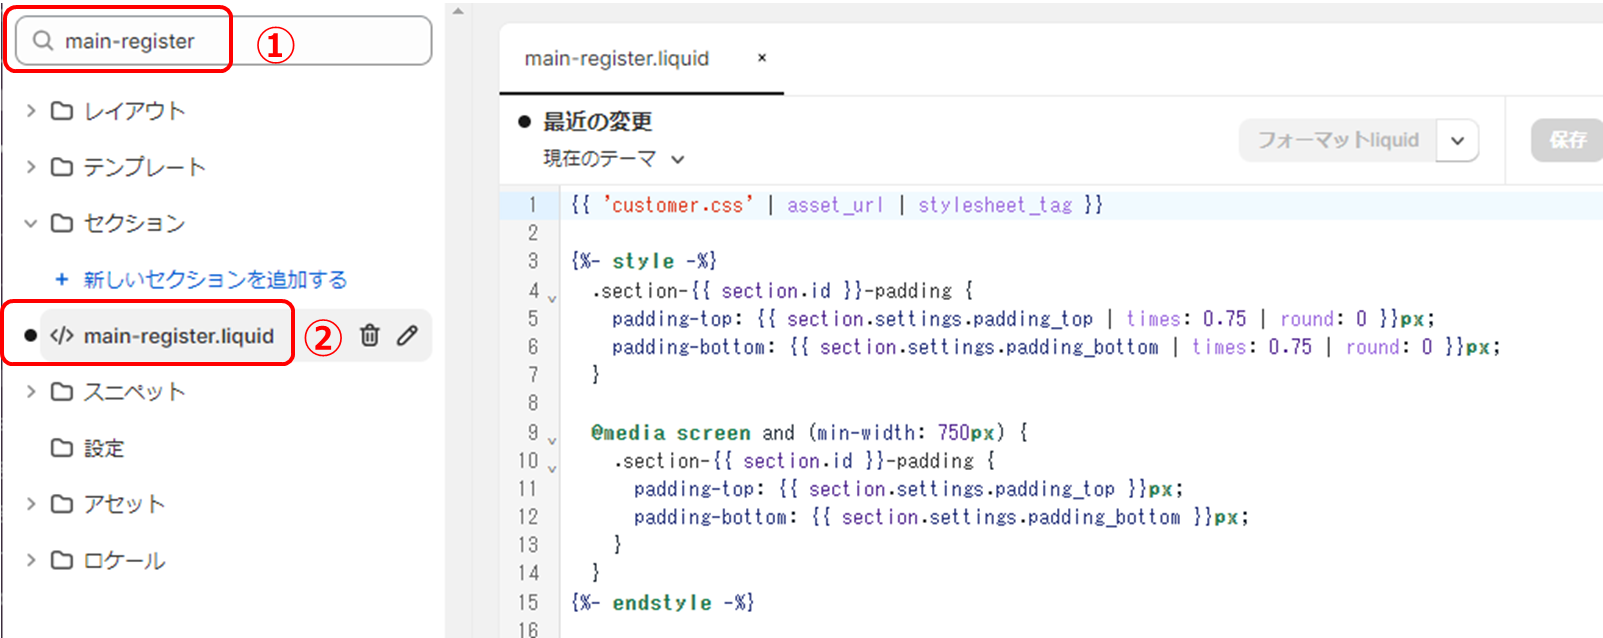Image resolution: width=1603 pixels, height=638 pixels.
Task: Click the code file icon beside main-register.liquid
Action: pyautogui.click(x=62, y=336)
